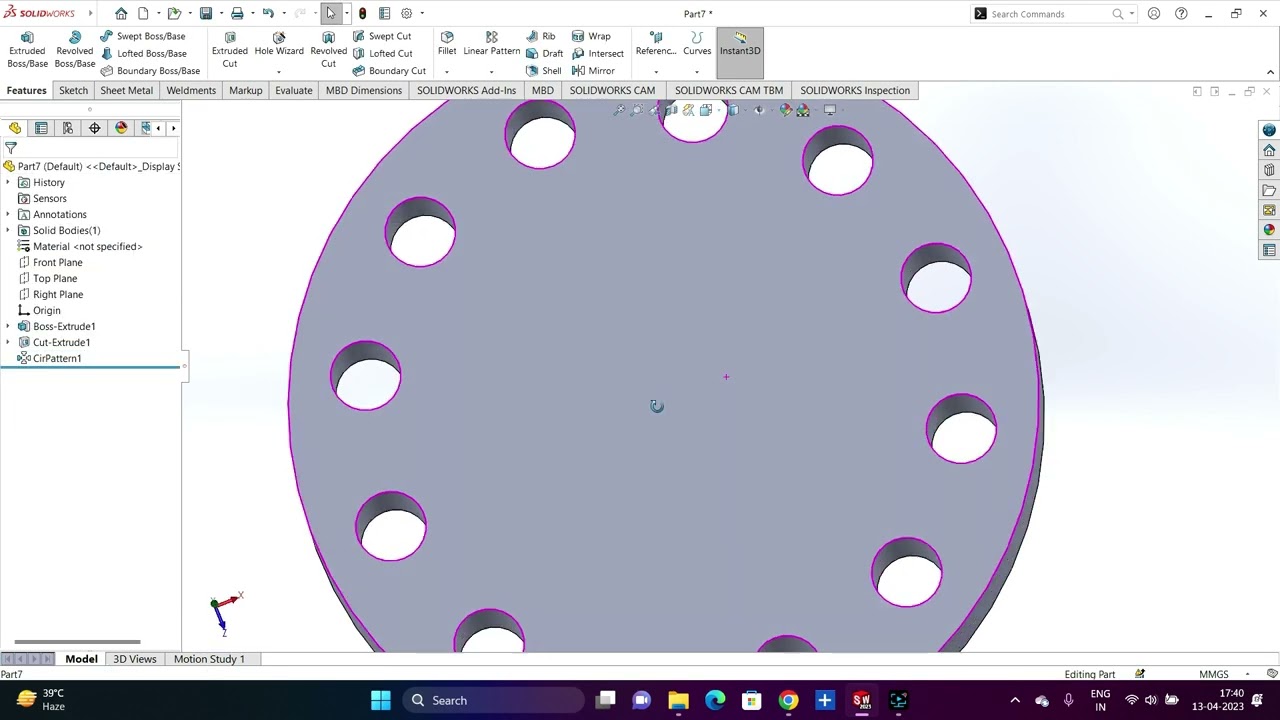Start the Linear Pattern tool

click(x=491, y=45)
